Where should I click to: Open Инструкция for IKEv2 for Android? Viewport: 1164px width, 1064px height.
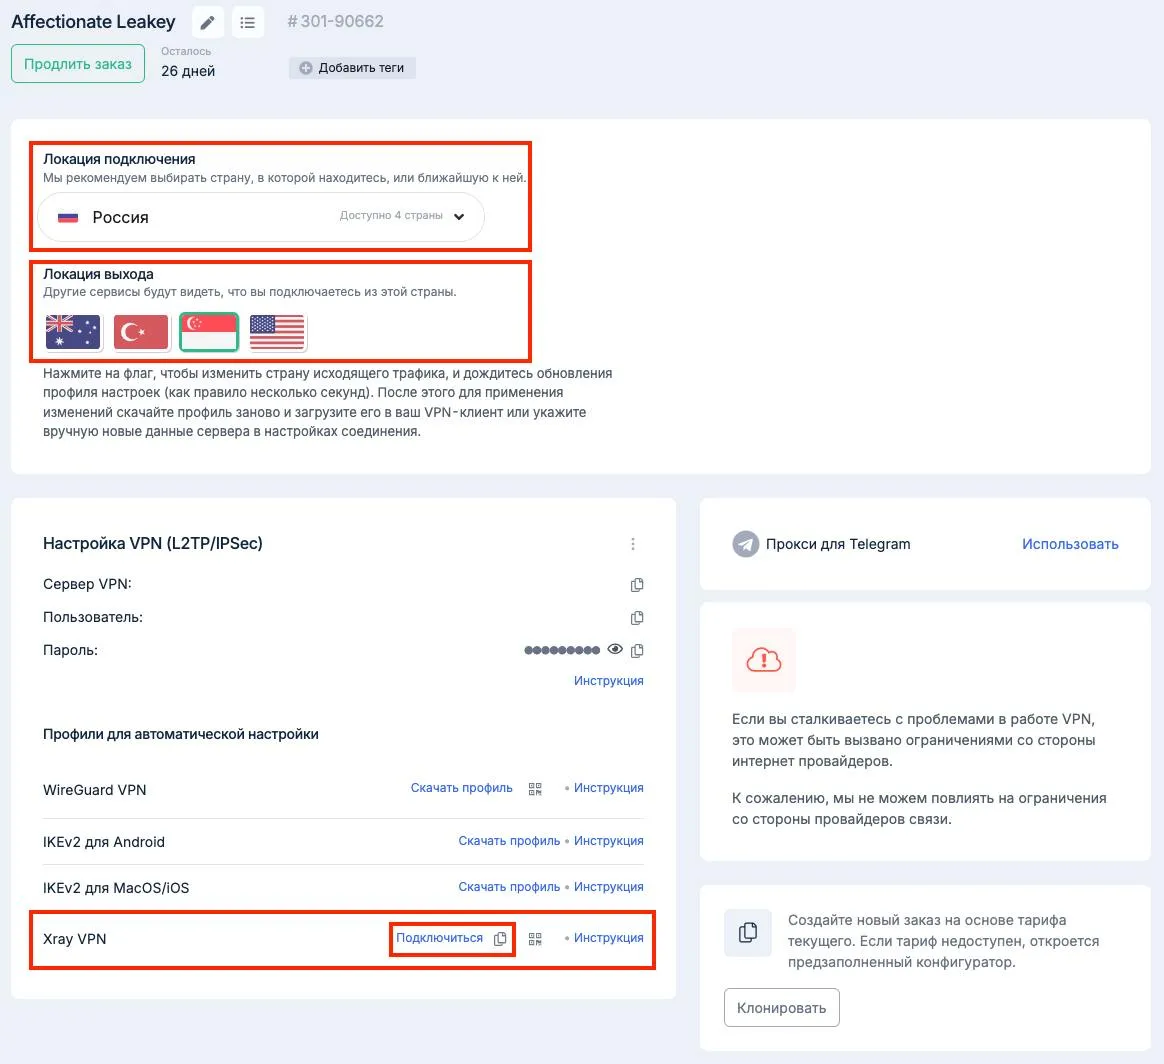click(x=608, y=841)
